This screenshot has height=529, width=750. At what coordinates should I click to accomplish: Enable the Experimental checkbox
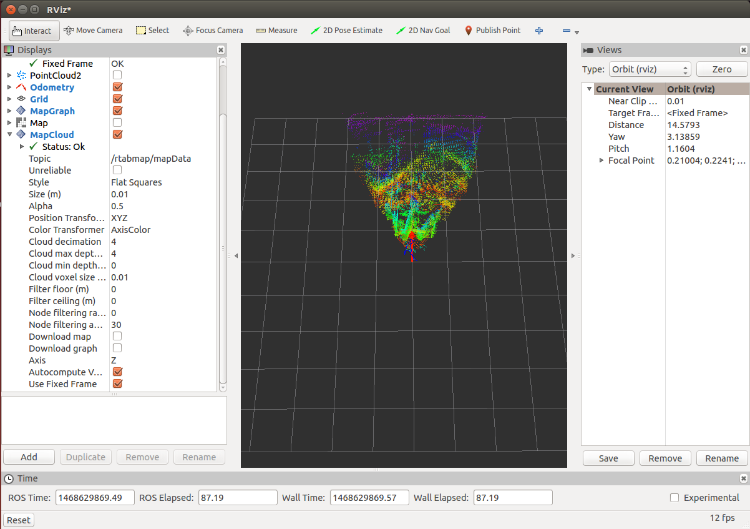click(674, 498)
